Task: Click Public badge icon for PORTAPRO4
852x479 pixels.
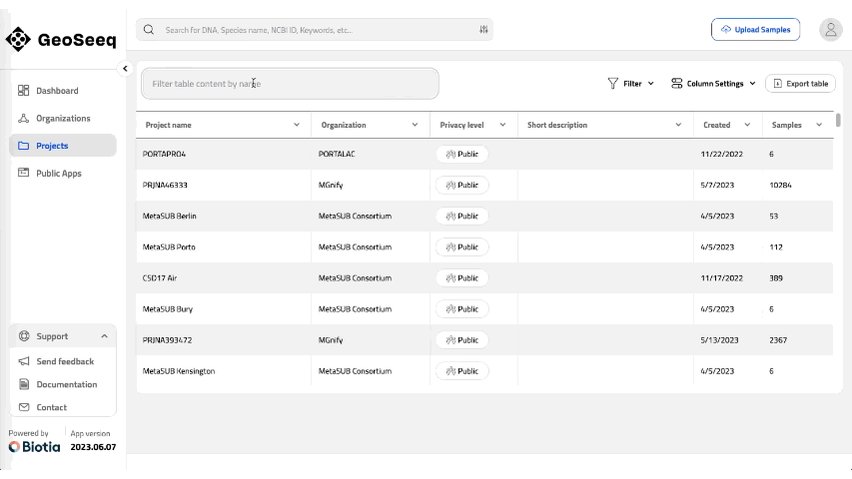Action: coord(450,154)
